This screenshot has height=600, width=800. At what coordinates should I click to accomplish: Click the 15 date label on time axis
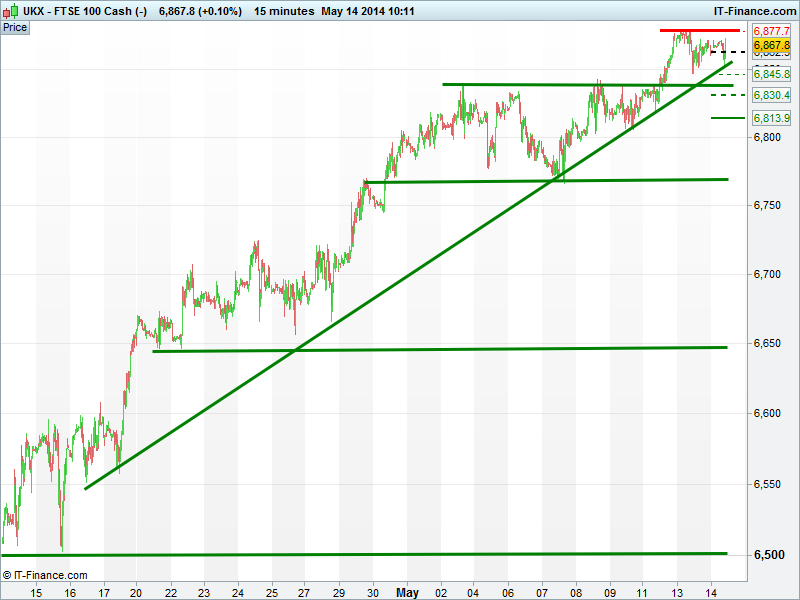pos(36,593)
